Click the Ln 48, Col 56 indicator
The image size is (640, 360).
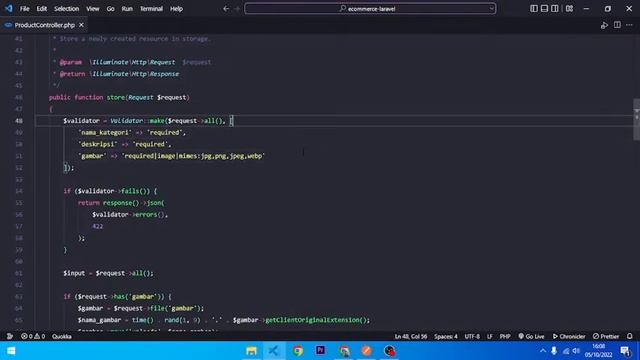[411, 336]
